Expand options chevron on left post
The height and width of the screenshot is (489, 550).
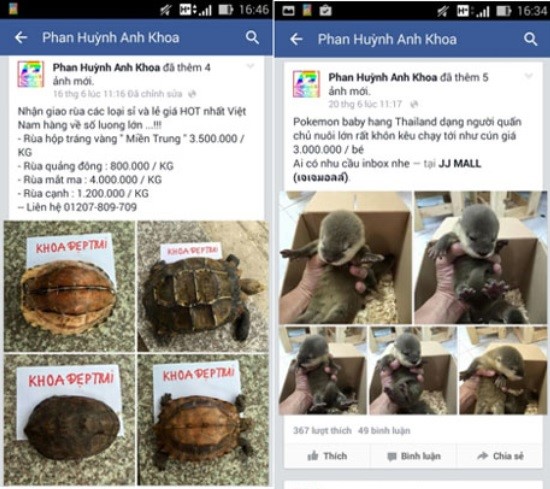250,66
